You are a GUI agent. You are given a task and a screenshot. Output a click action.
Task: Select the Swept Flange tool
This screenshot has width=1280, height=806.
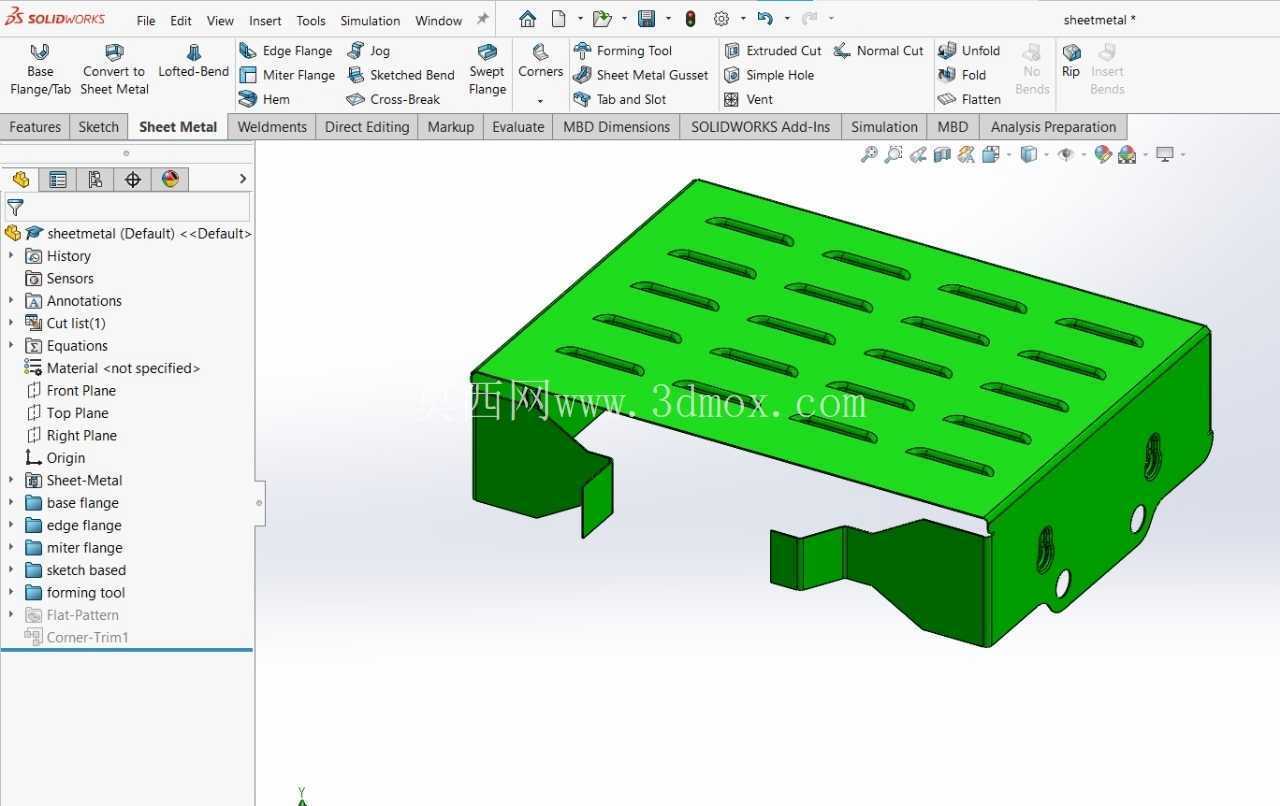click(487, 69)
